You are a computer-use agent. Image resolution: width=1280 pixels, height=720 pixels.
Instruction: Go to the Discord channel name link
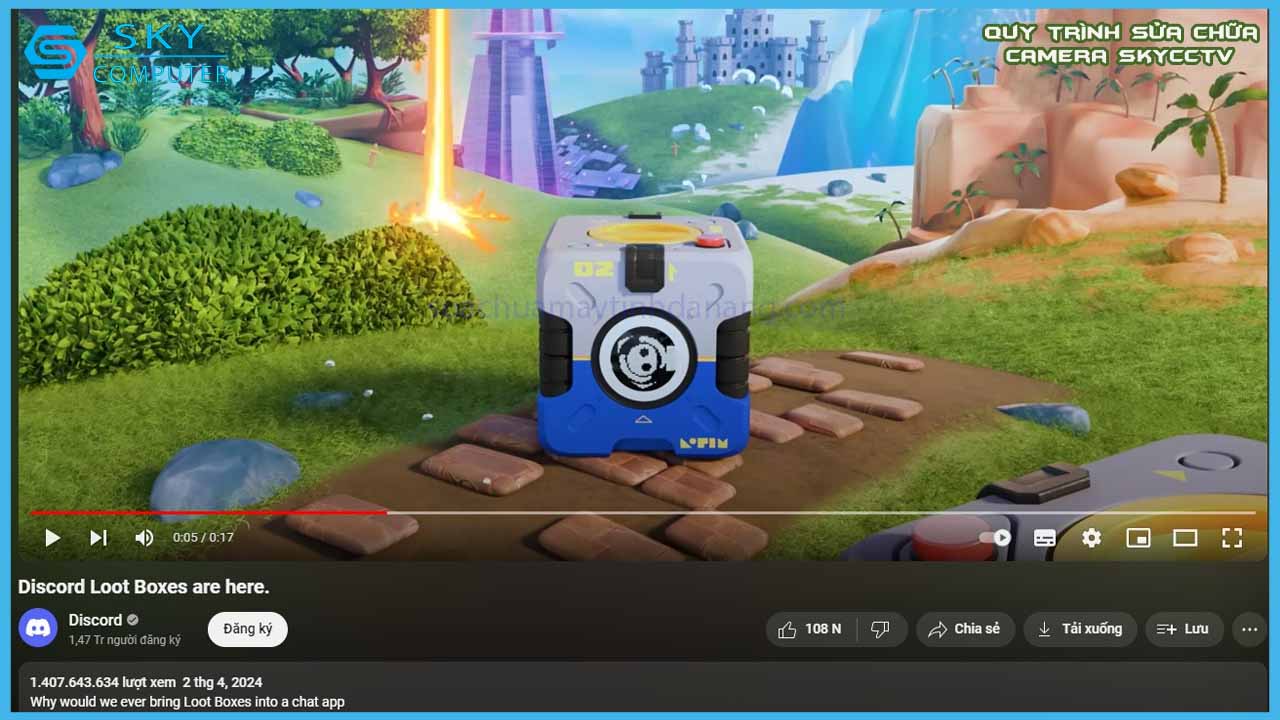[95, 620]
